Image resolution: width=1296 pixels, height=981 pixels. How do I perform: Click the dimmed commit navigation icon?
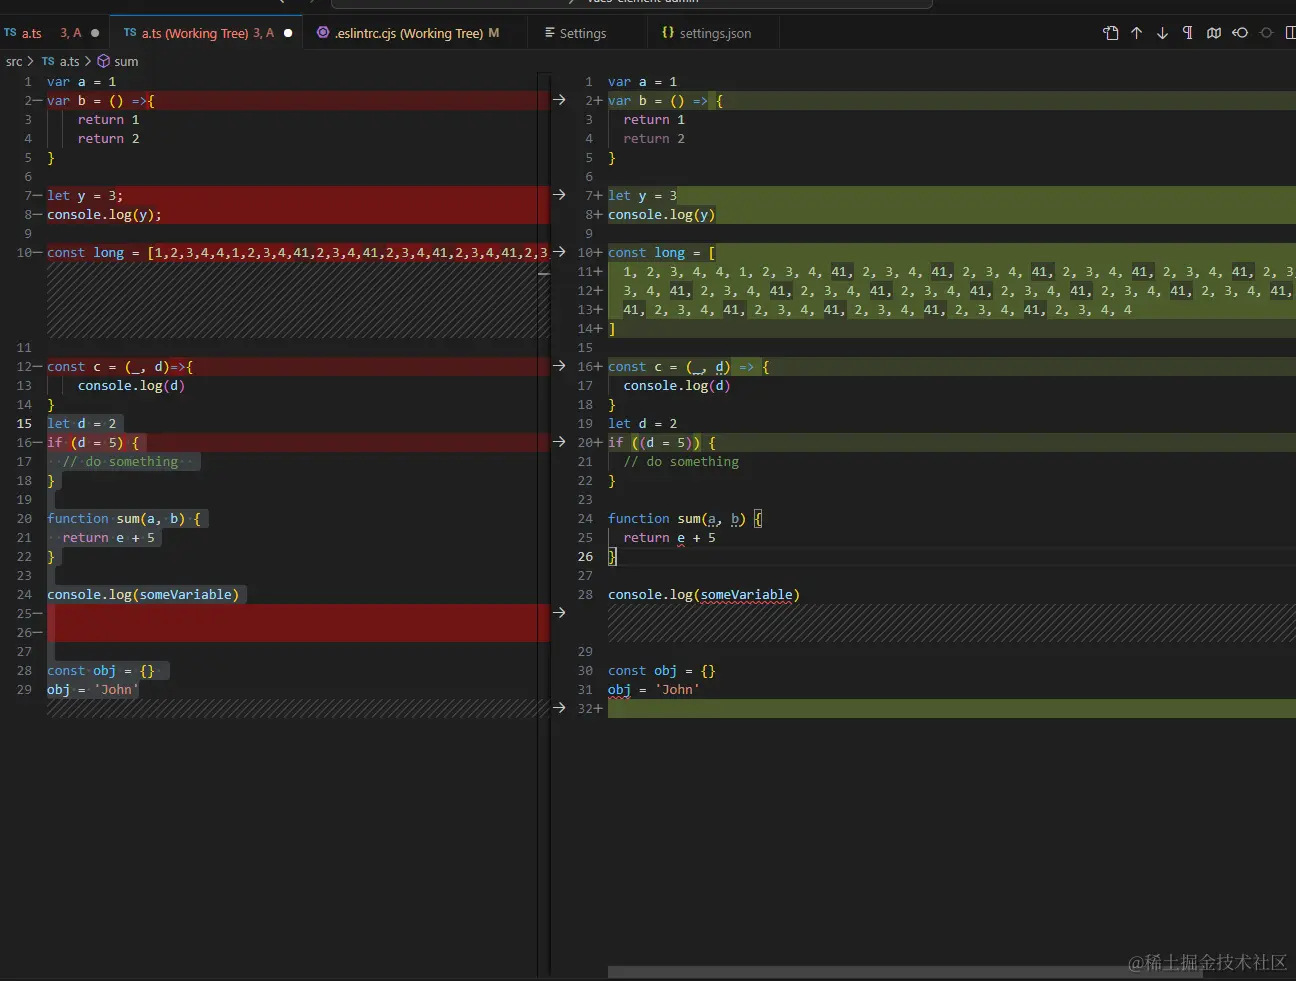point(1267,33)
